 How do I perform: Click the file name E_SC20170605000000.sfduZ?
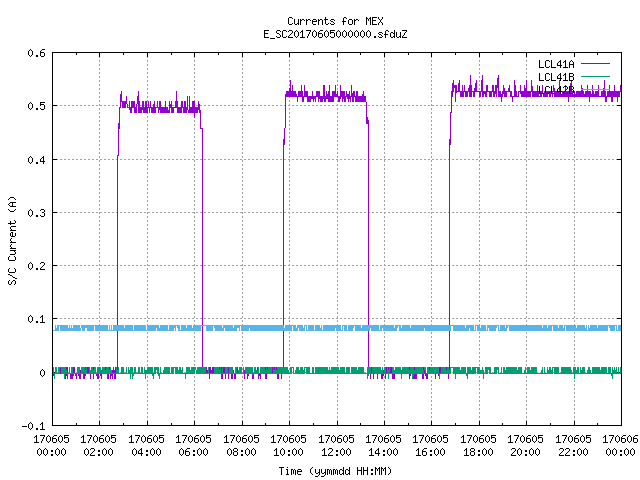[x=335, y=34]
